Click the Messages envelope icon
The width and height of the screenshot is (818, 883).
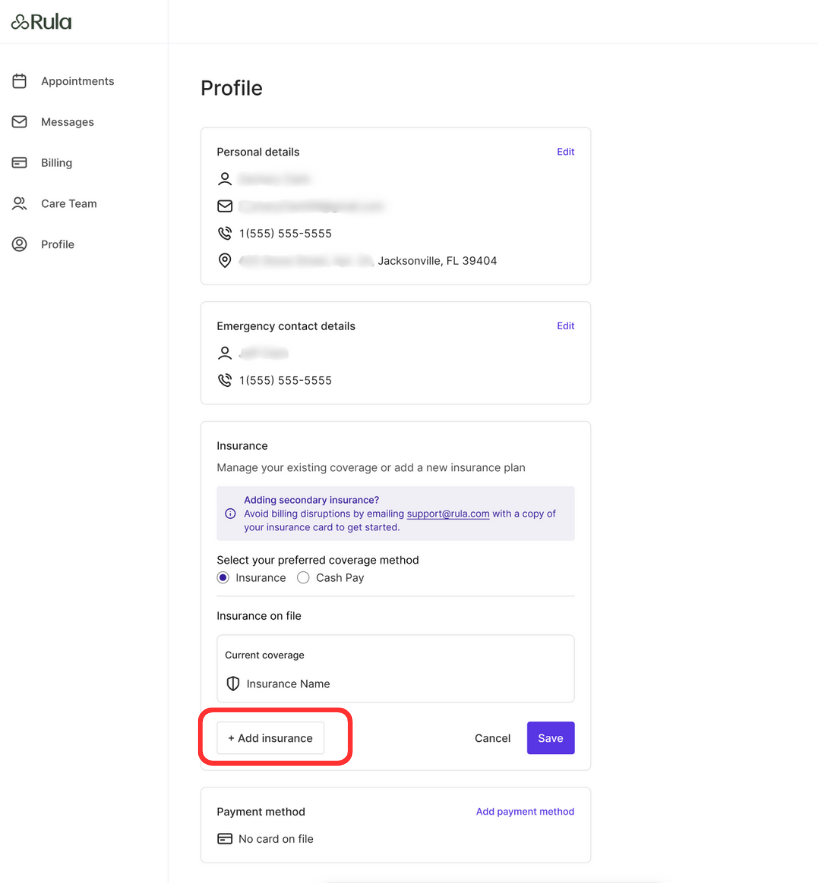click(x=19, y=122)
